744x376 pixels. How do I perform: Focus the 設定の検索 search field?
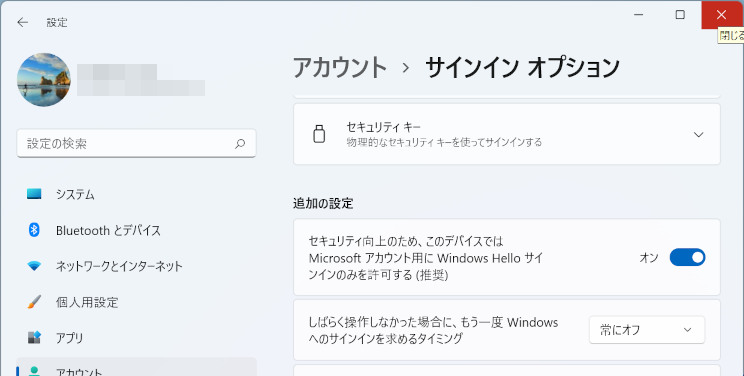[x=136, y=143]
